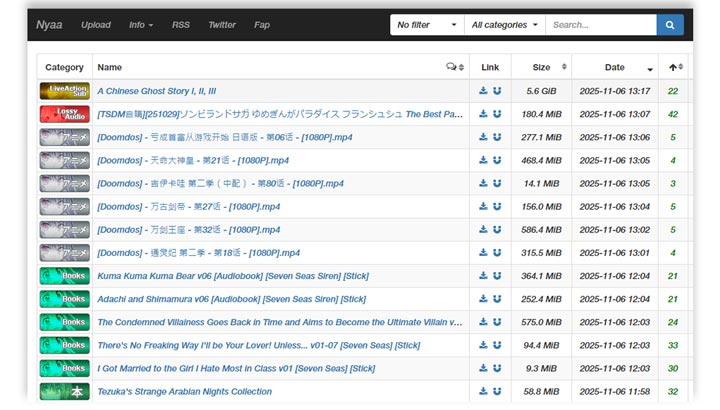The image size is (720, 410).
Task: Click the 5.6 GiB size cell
Action: pos(541,91)
